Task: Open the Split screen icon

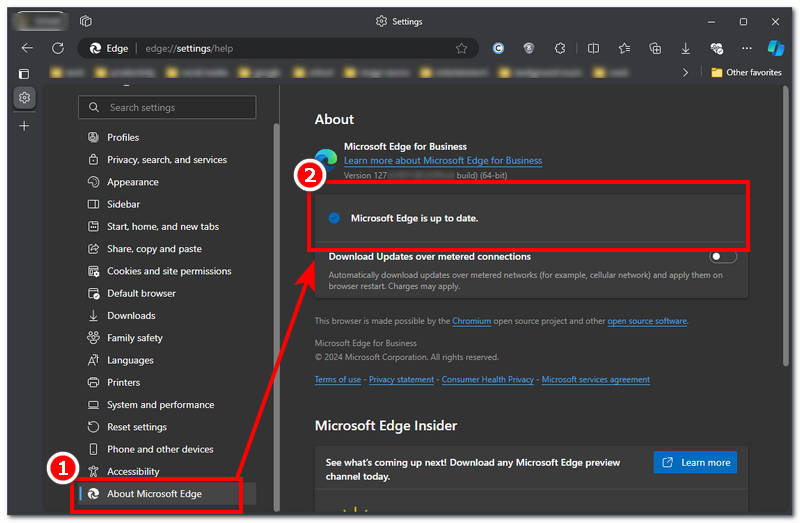Action: tap(593, 48)
